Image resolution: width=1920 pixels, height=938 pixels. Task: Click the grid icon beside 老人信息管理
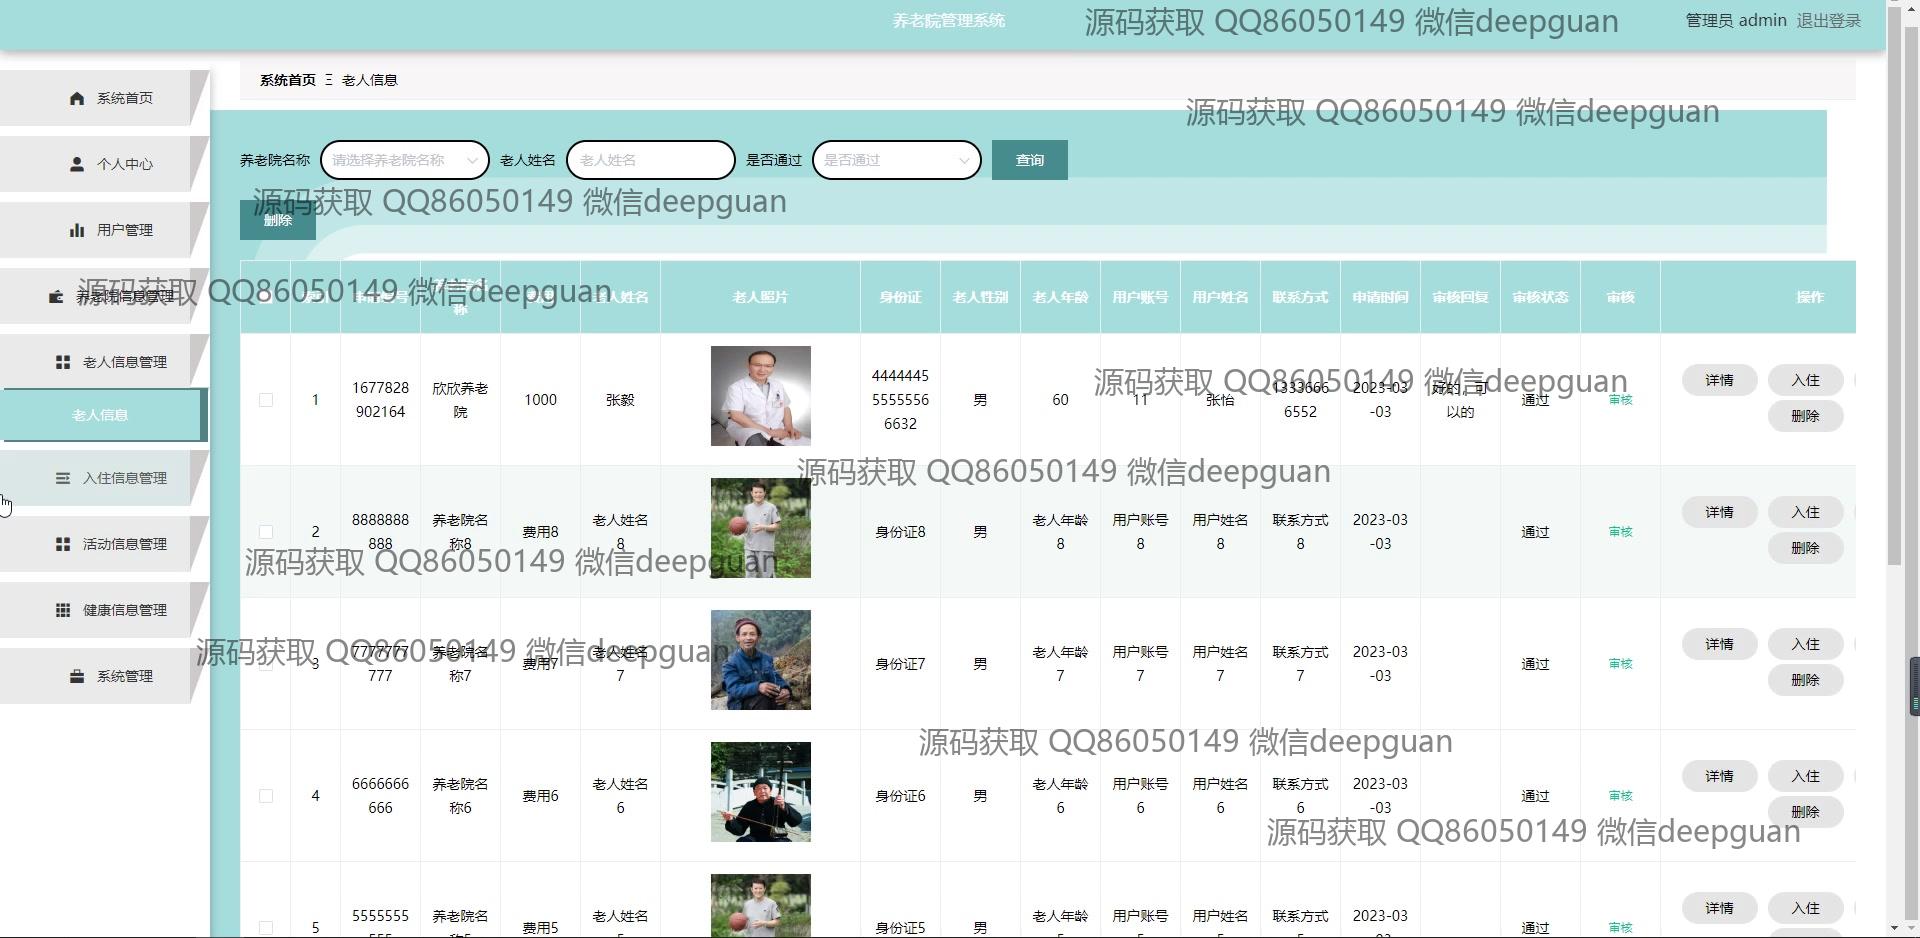coord(63,362)
